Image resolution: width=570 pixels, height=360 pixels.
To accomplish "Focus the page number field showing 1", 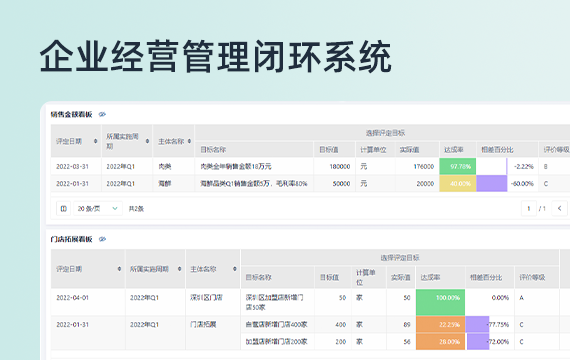I will (x=529, y=209).
